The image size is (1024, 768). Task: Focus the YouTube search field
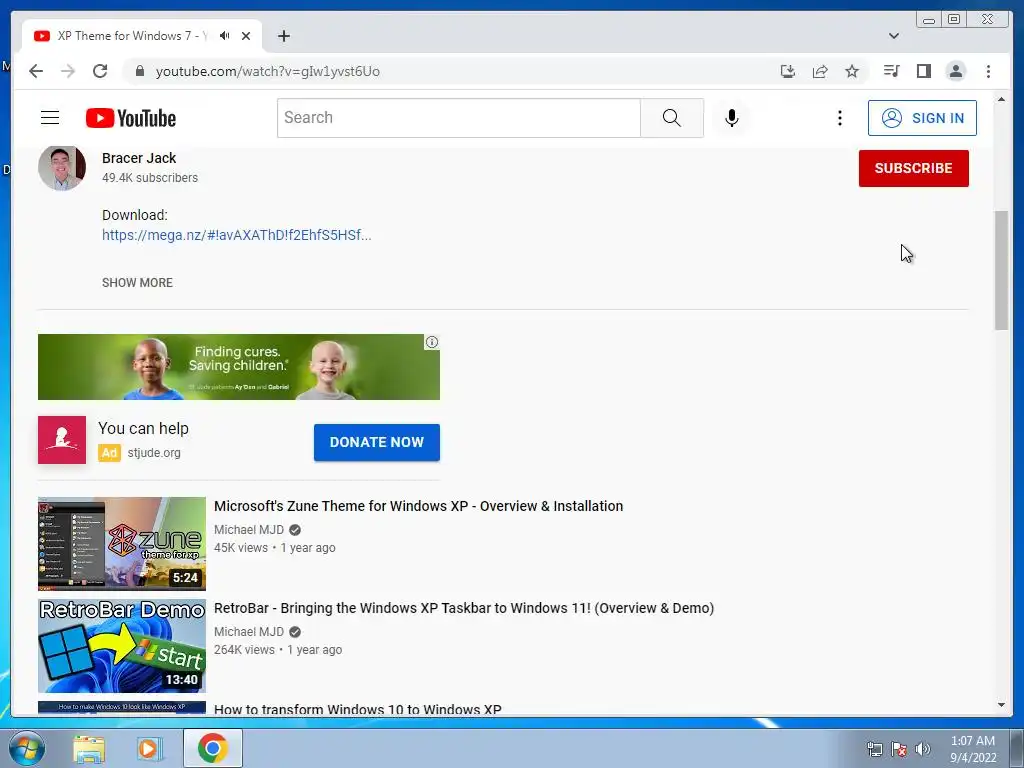458,118
